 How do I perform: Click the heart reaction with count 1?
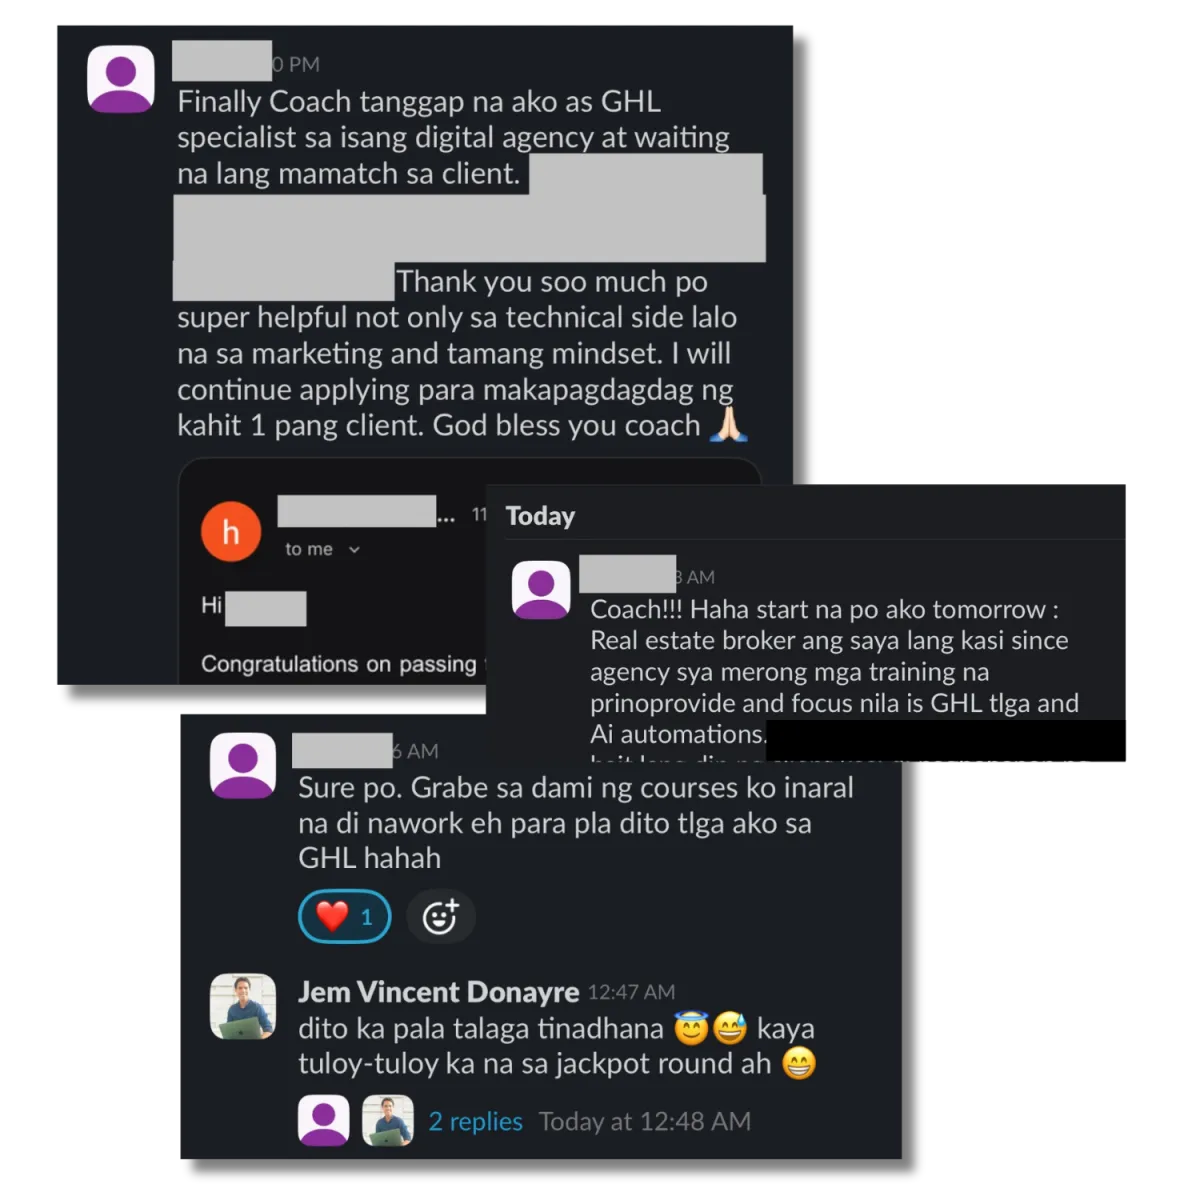click(344, 916)
